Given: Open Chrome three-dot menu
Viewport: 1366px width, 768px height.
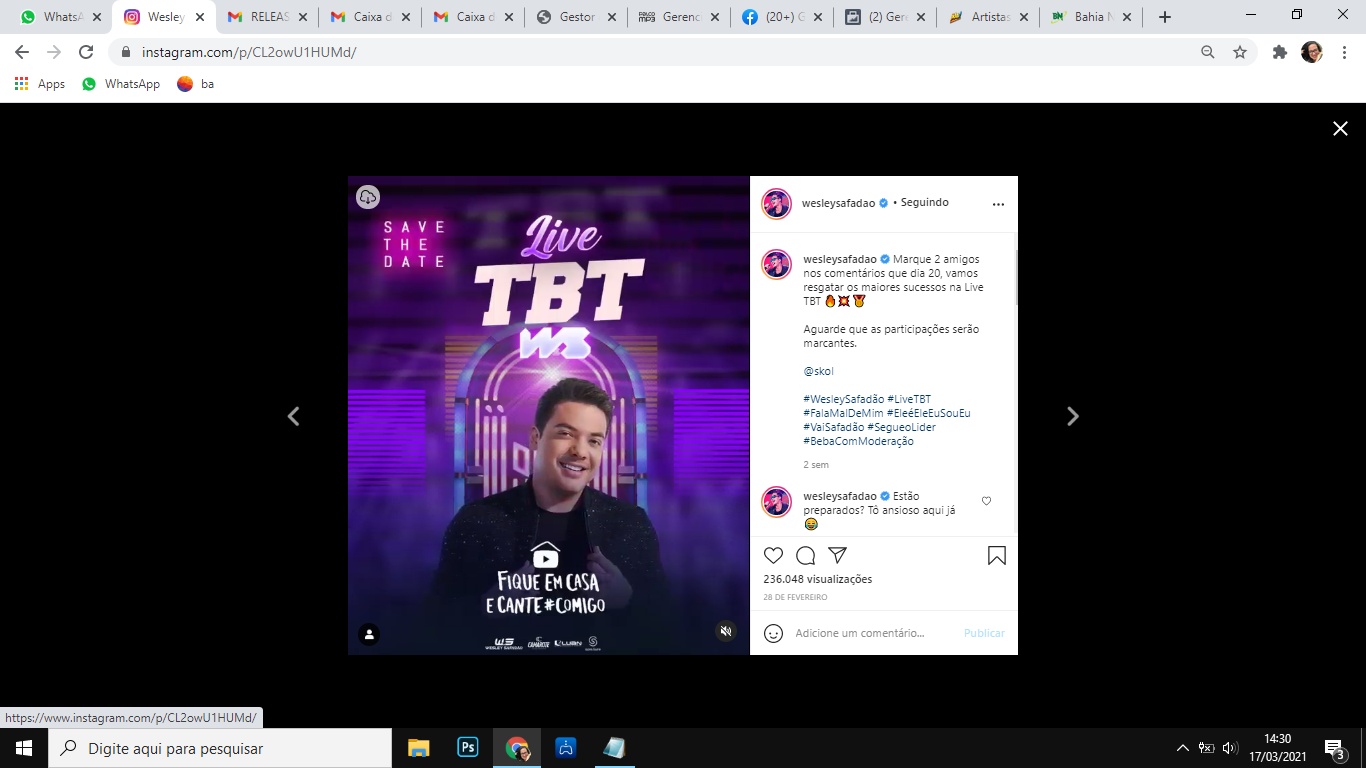Looking at the screenshot, I should (x=1344, y=52).
